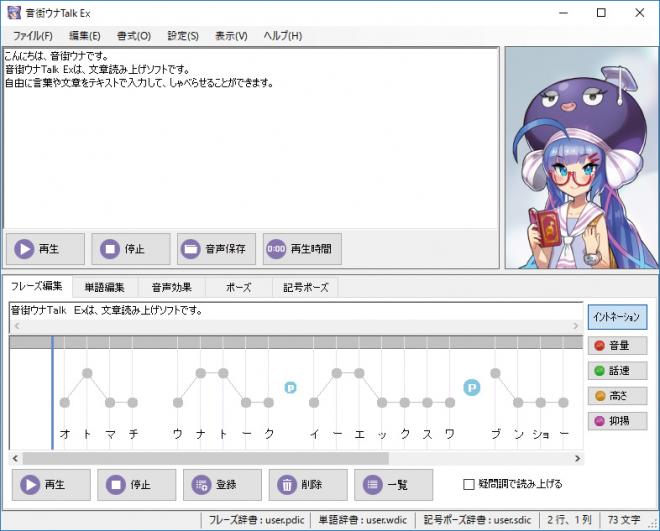Click フレーズ辞書 : user.pdic in status bar
The image size is (660, 531).
pyautogui.click(x=256, y=520)
